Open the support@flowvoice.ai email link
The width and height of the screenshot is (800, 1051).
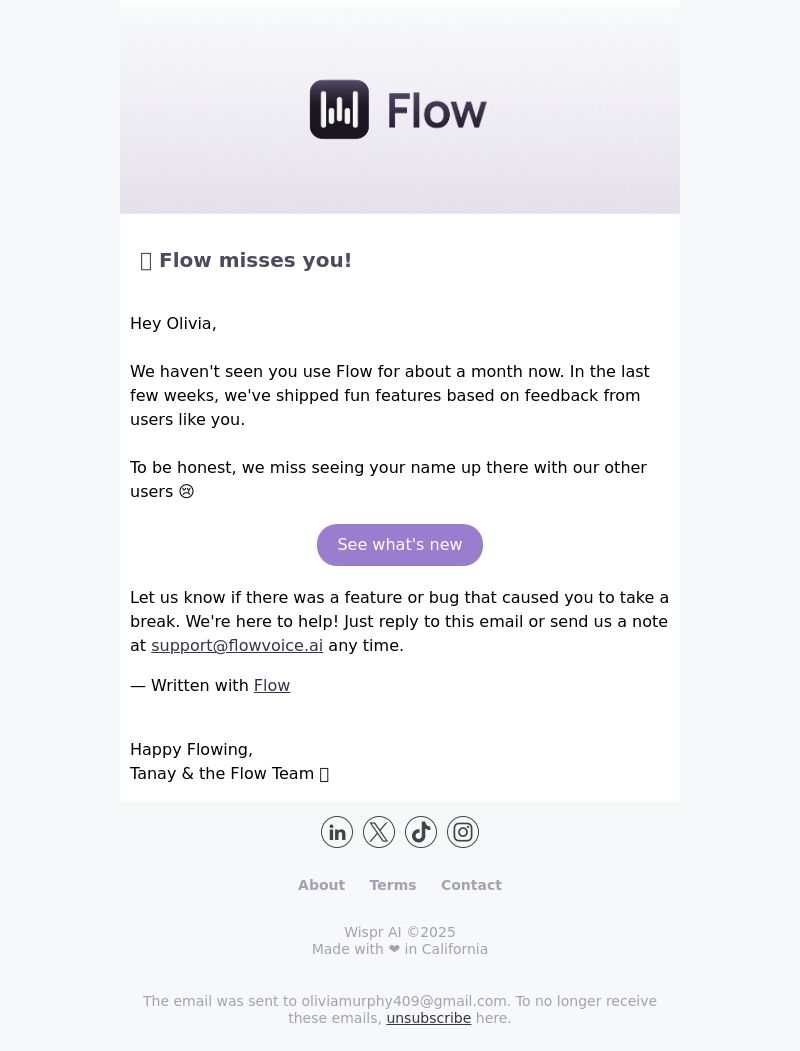click(237, 645)
